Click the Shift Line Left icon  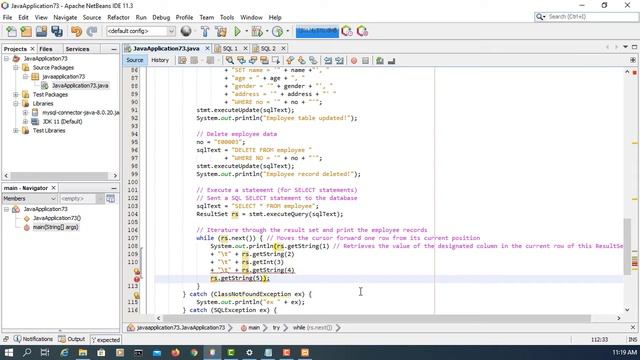328,60
